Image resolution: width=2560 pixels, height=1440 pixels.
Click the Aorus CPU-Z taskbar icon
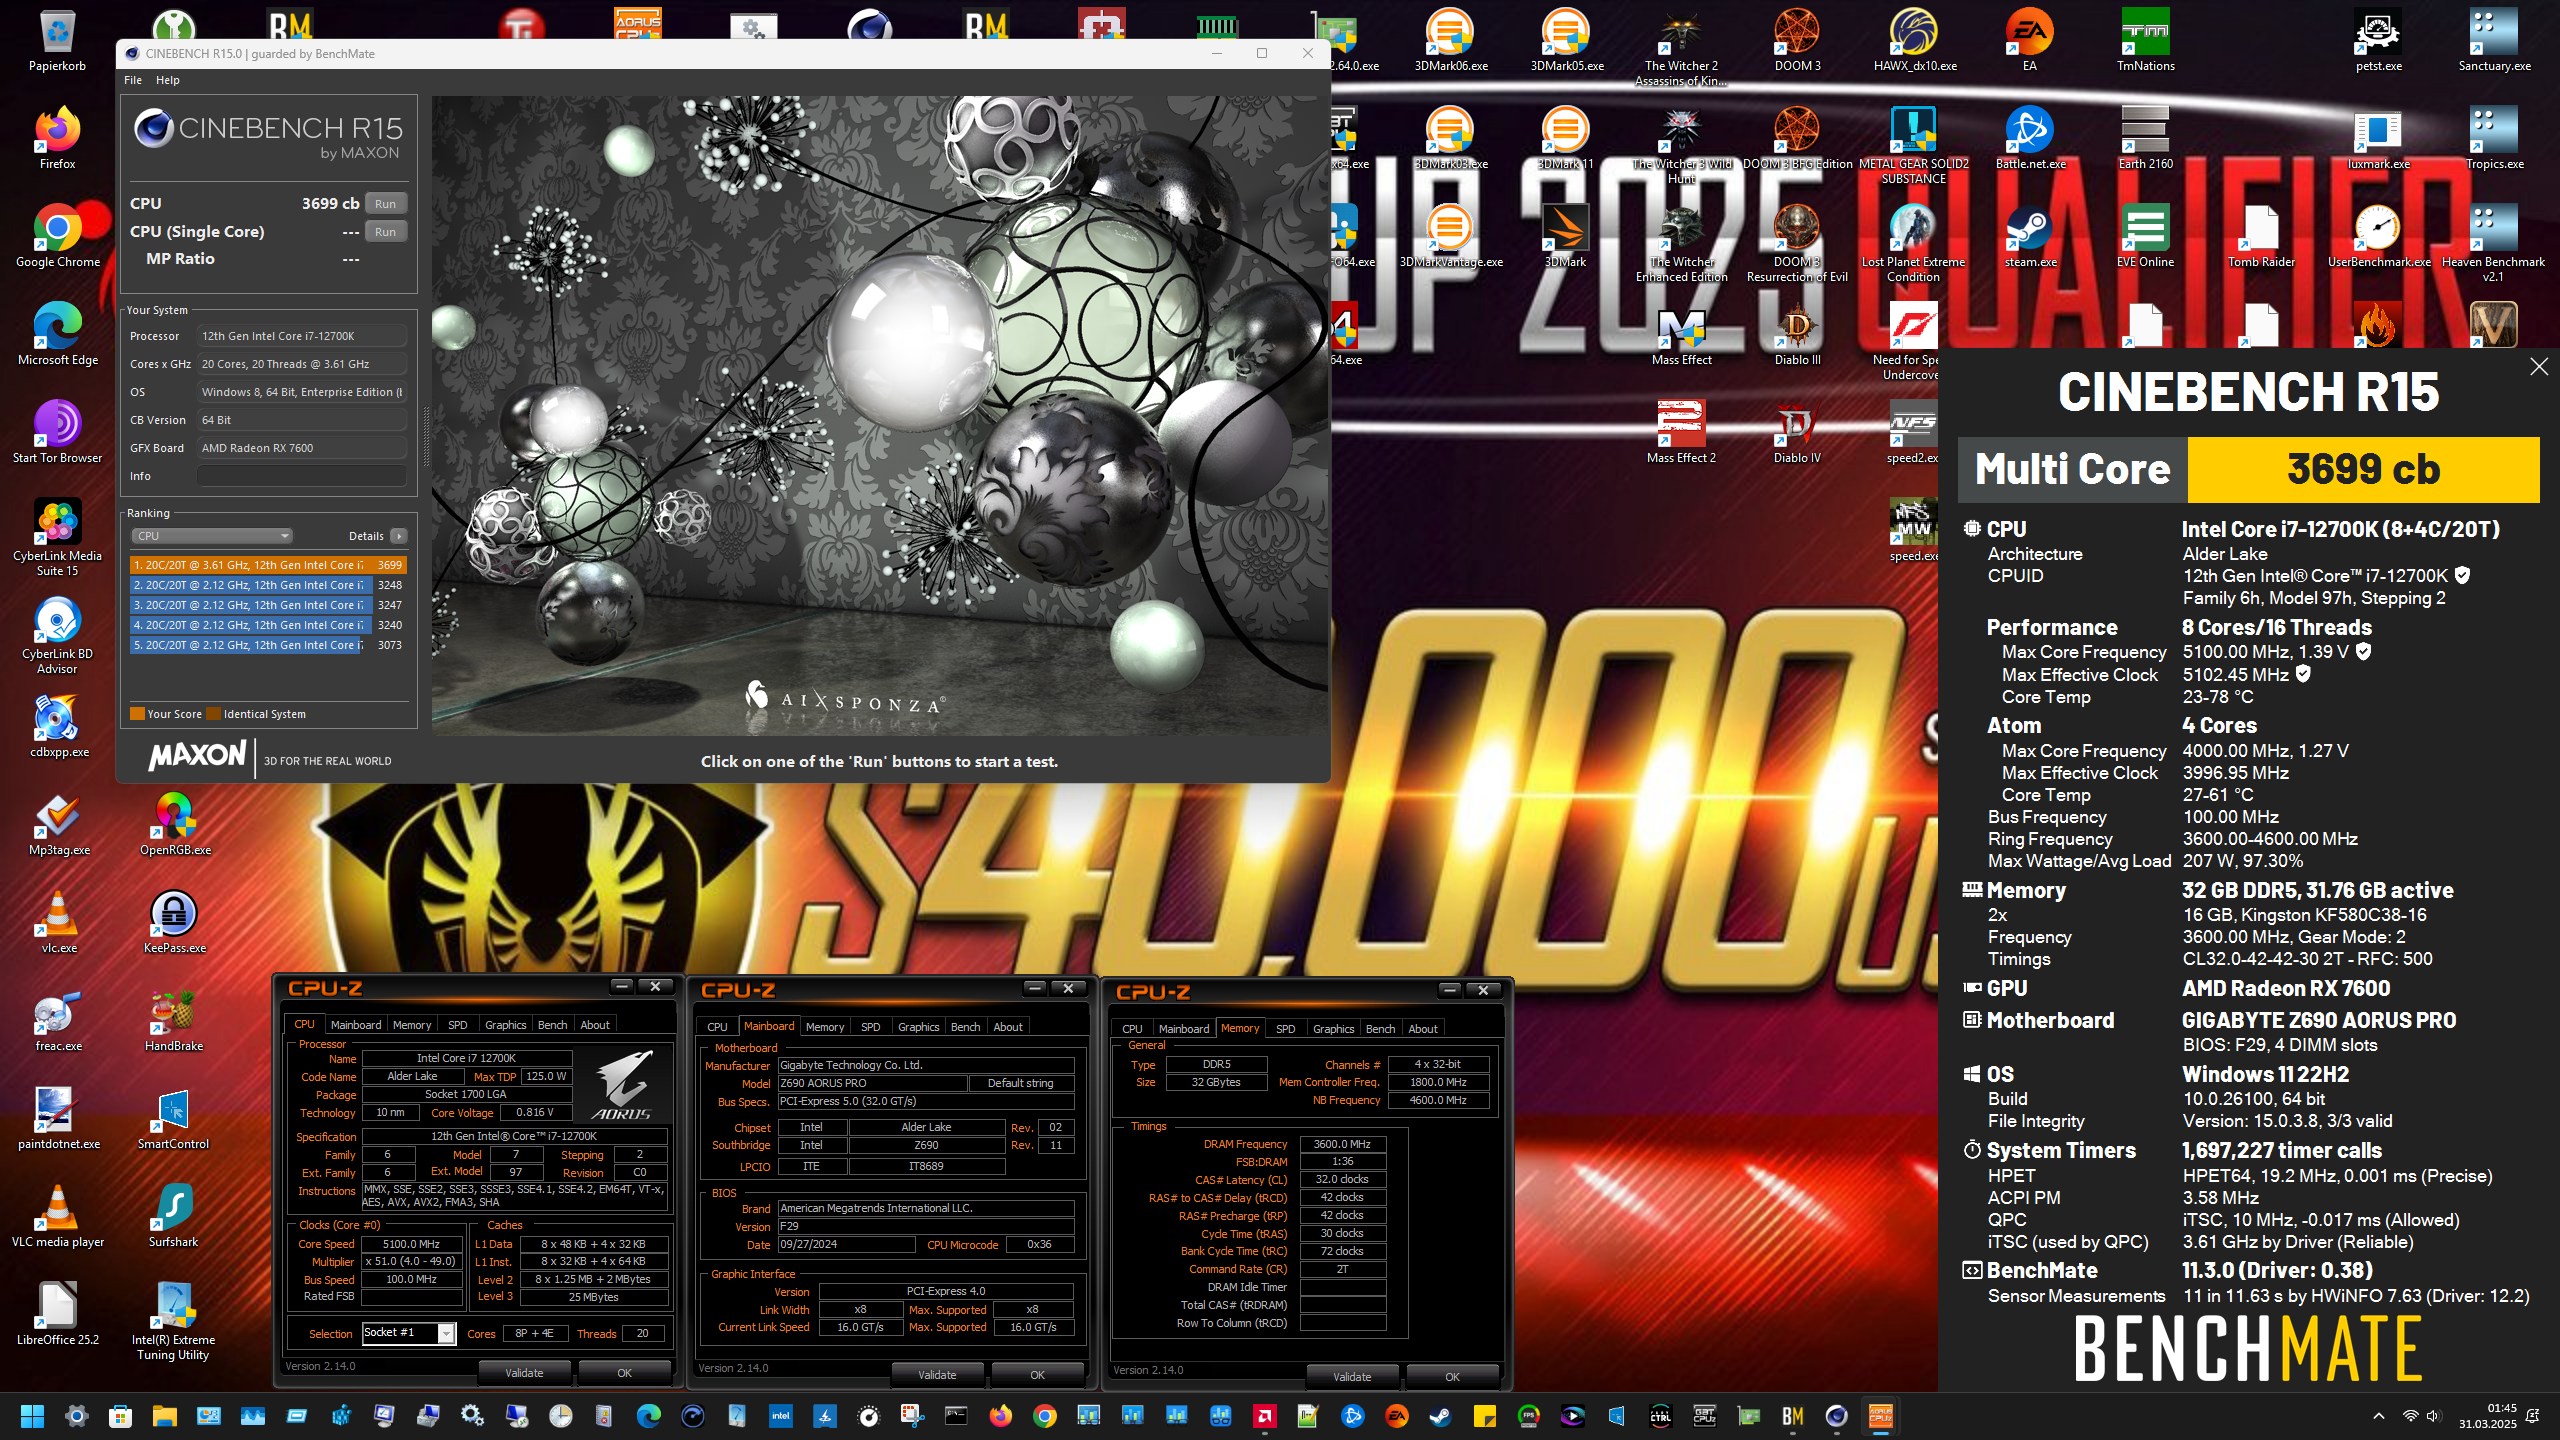1880,1416
